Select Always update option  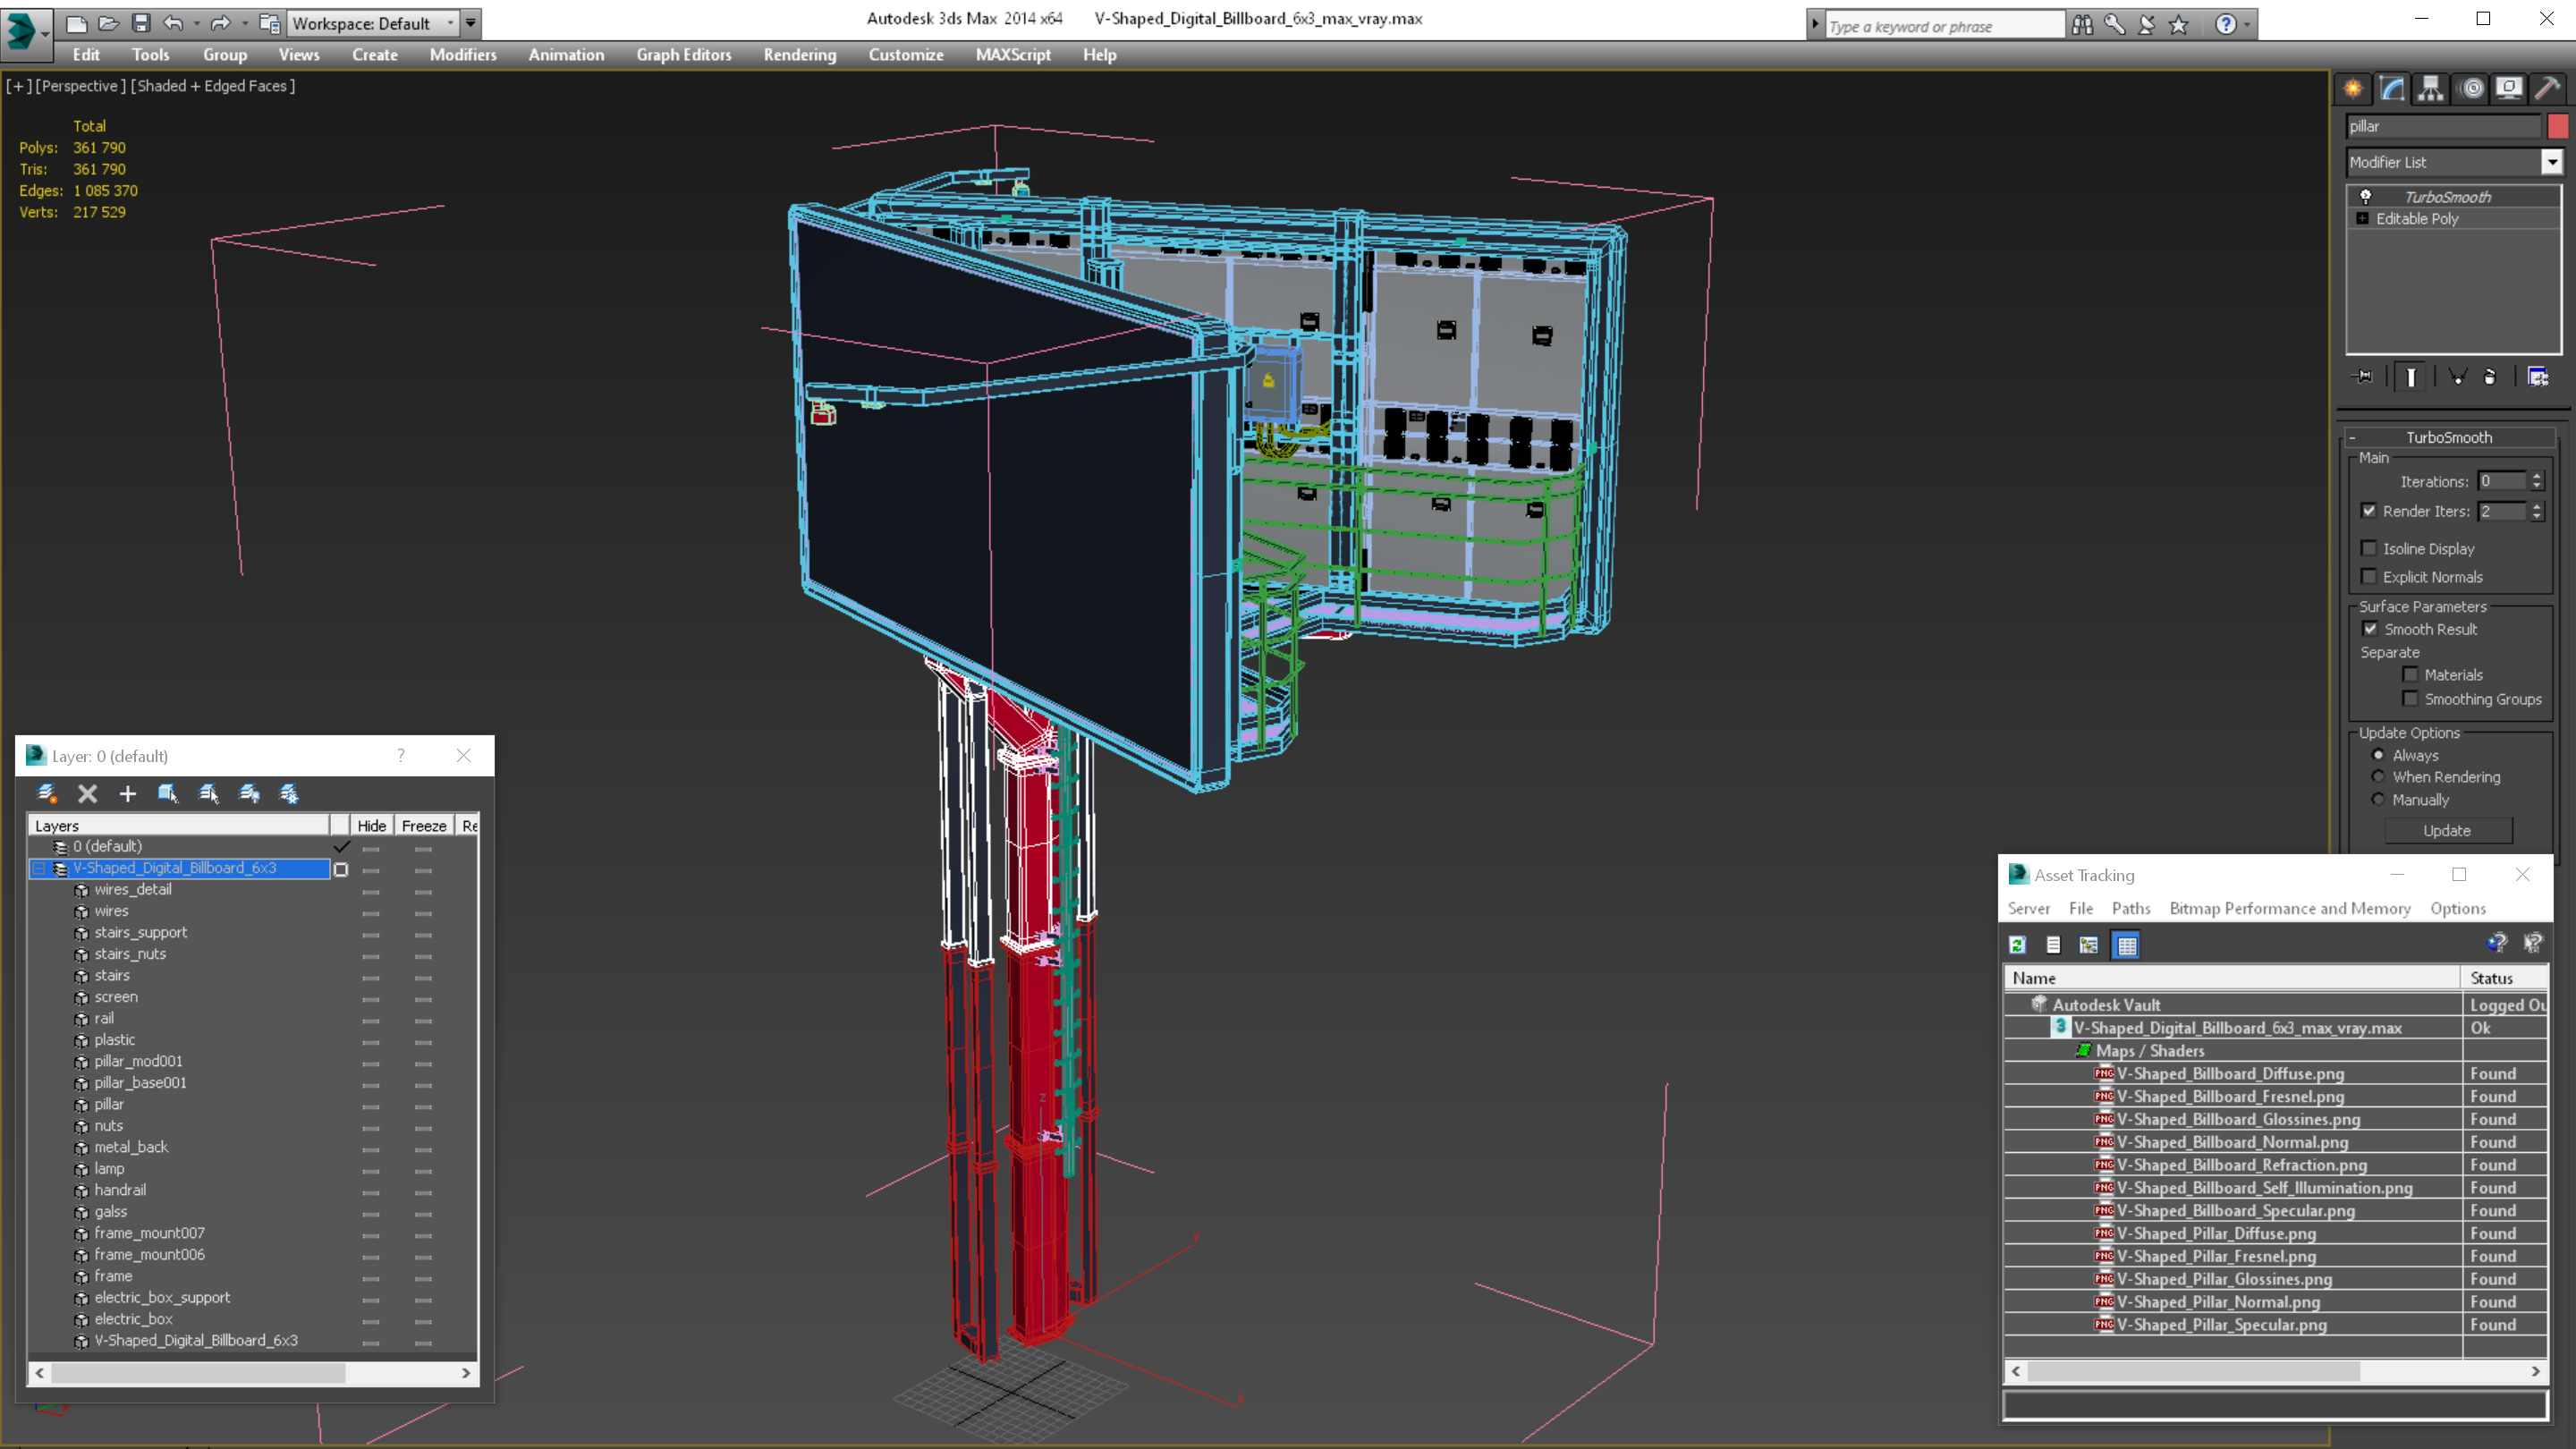coord(2379,755)
